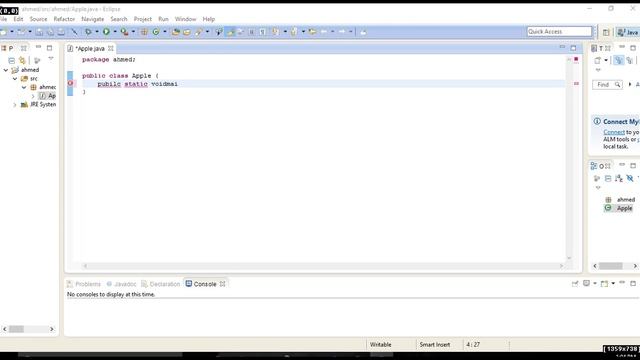Open the Project menu
Screen dimensions: 640x360
[x=143, y=19]
